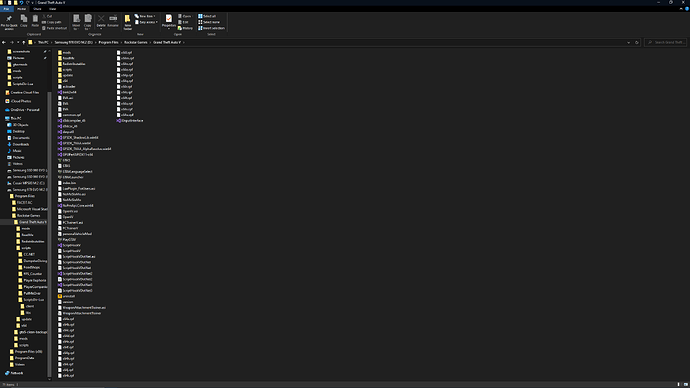Click the Forward navigation arrow
This screenshot has height=388, width=690.
tap(12, 43)
